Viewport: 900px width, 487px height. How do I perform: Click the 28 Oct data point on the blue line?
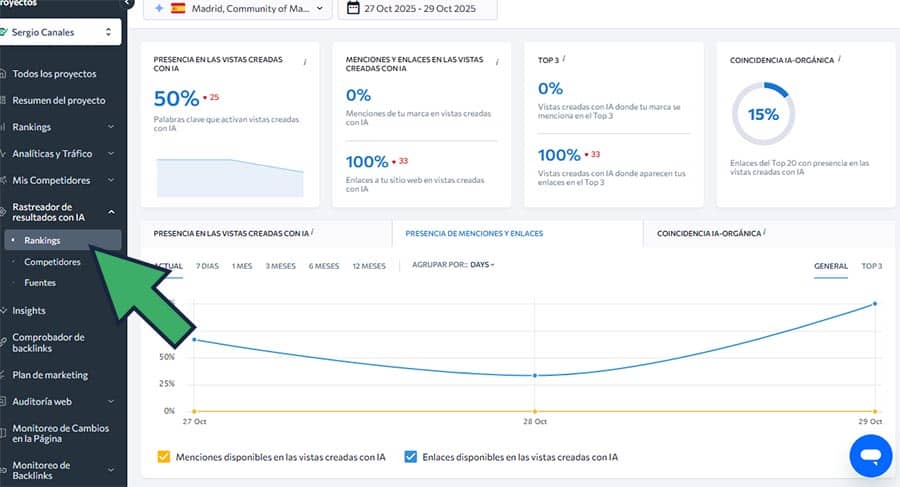pyautogui.click(x=535, y=376)
